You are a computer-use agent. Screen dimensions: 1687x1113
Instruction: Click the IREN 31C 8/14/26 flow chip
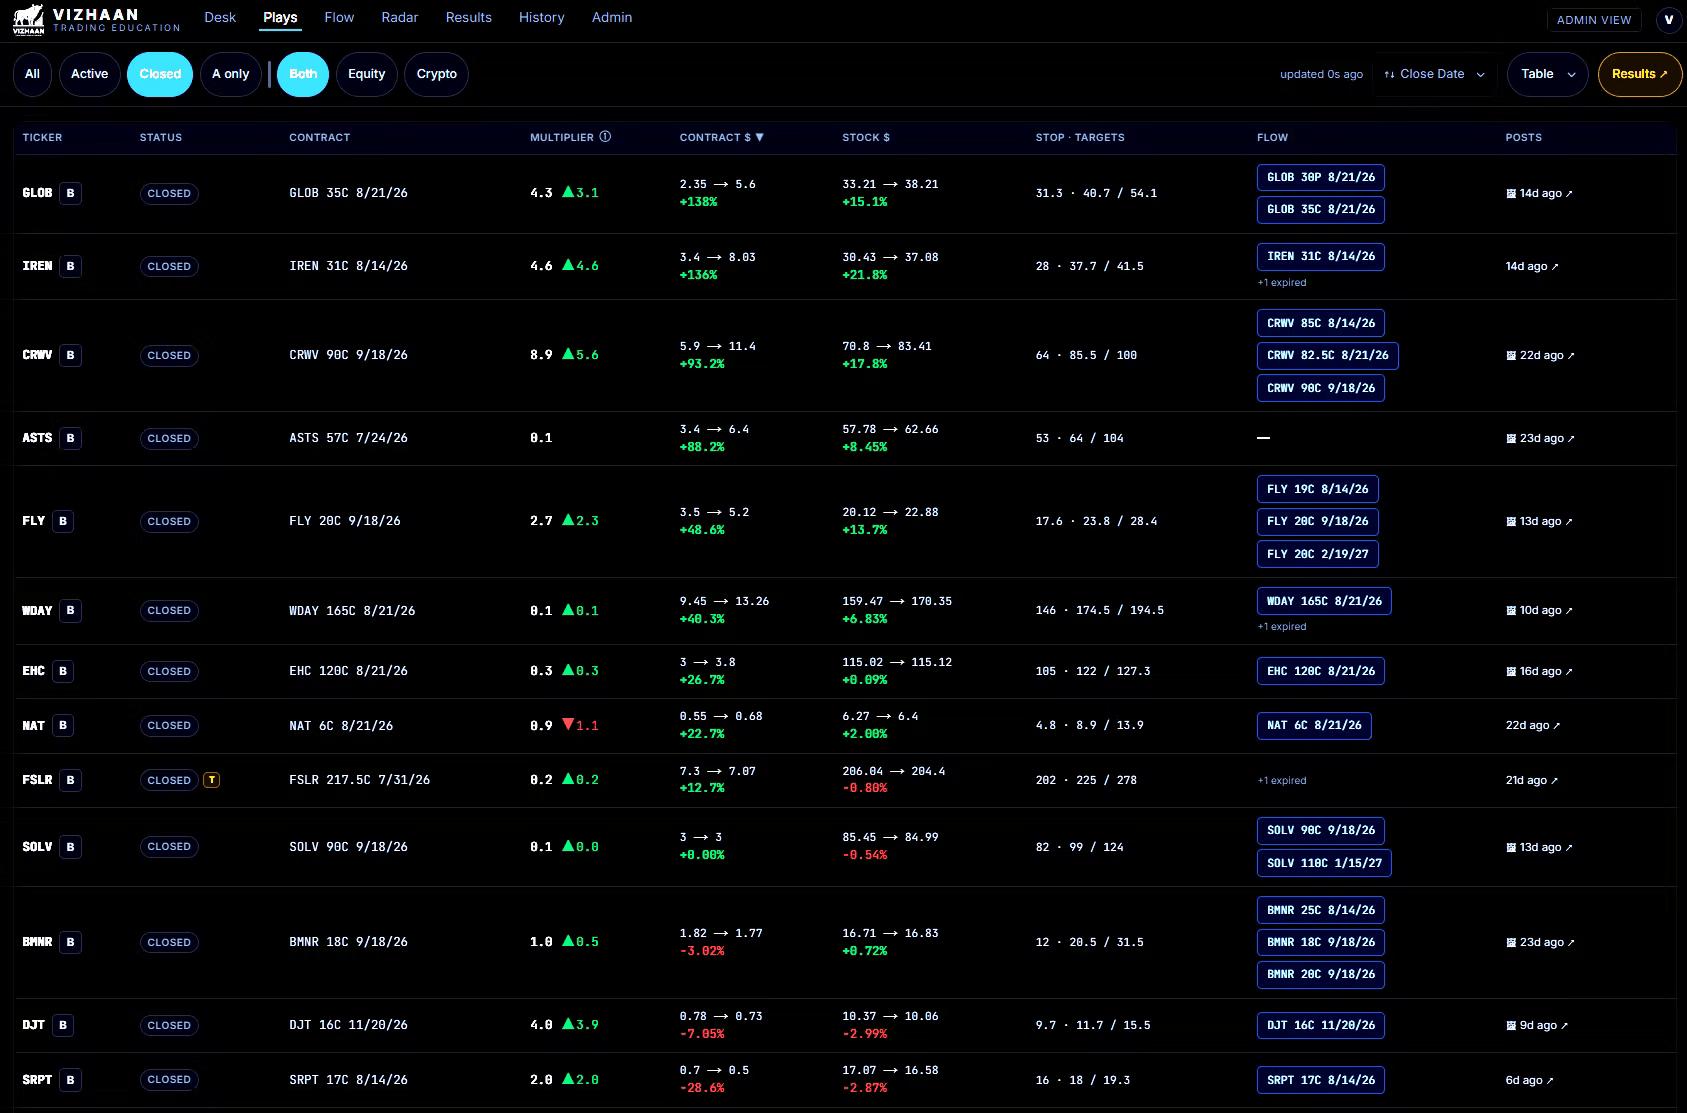coord(1320,257)
